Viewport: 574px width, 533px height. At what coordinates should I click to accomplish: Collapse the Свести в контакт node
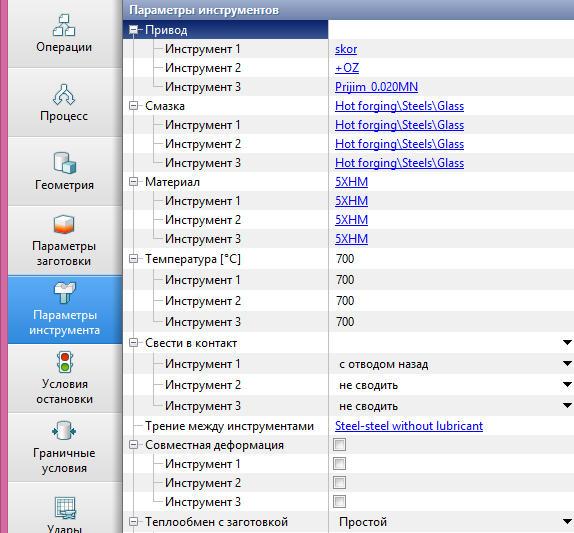pyautogui.click(x=134, y=343)
